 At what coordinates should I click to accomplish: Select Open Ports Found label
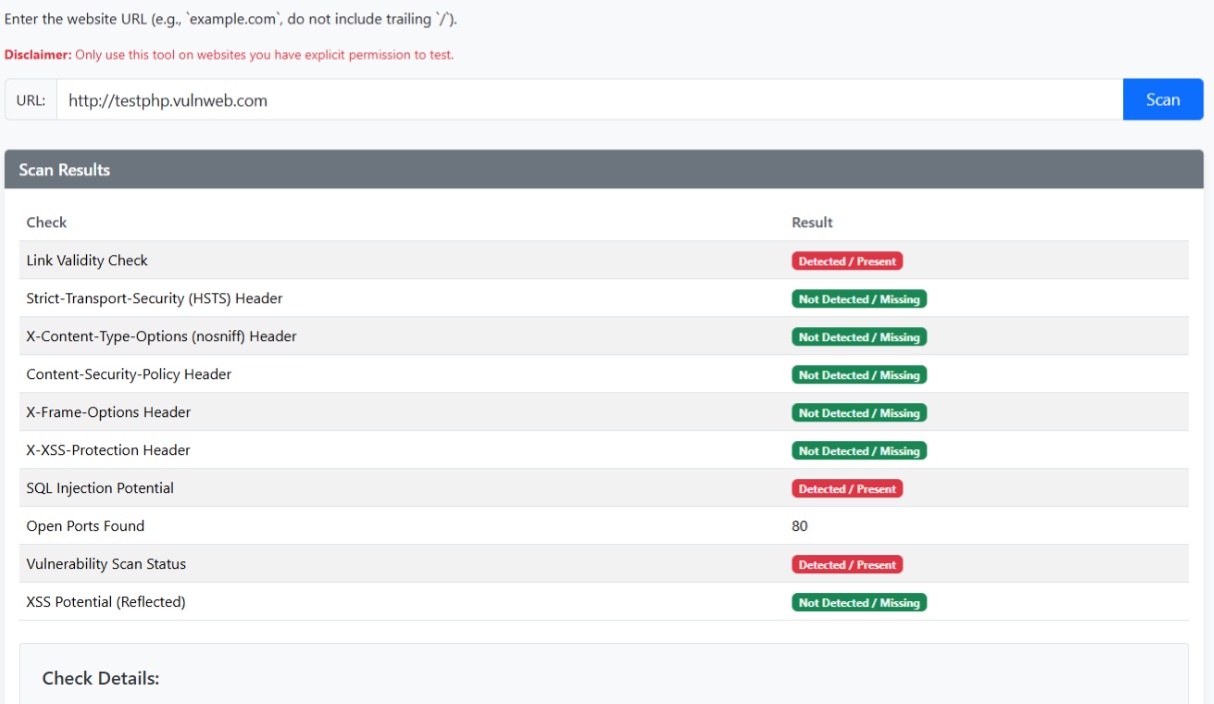[85, 526]
